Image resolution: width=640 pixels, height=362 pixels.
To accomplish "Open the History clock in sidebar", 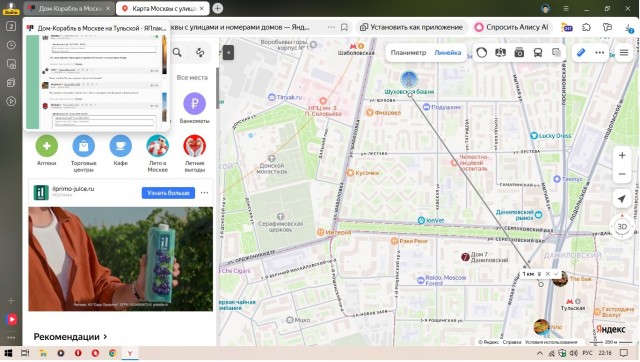I will tap(11, 45).
